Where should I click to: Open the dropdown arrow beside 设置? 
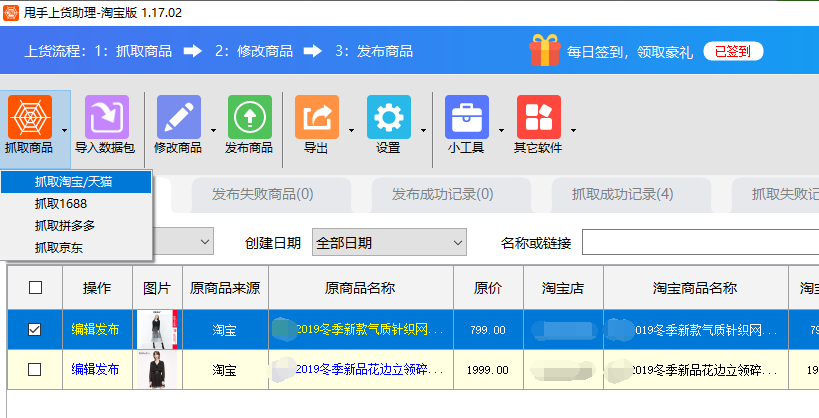(x=423, y=130)
